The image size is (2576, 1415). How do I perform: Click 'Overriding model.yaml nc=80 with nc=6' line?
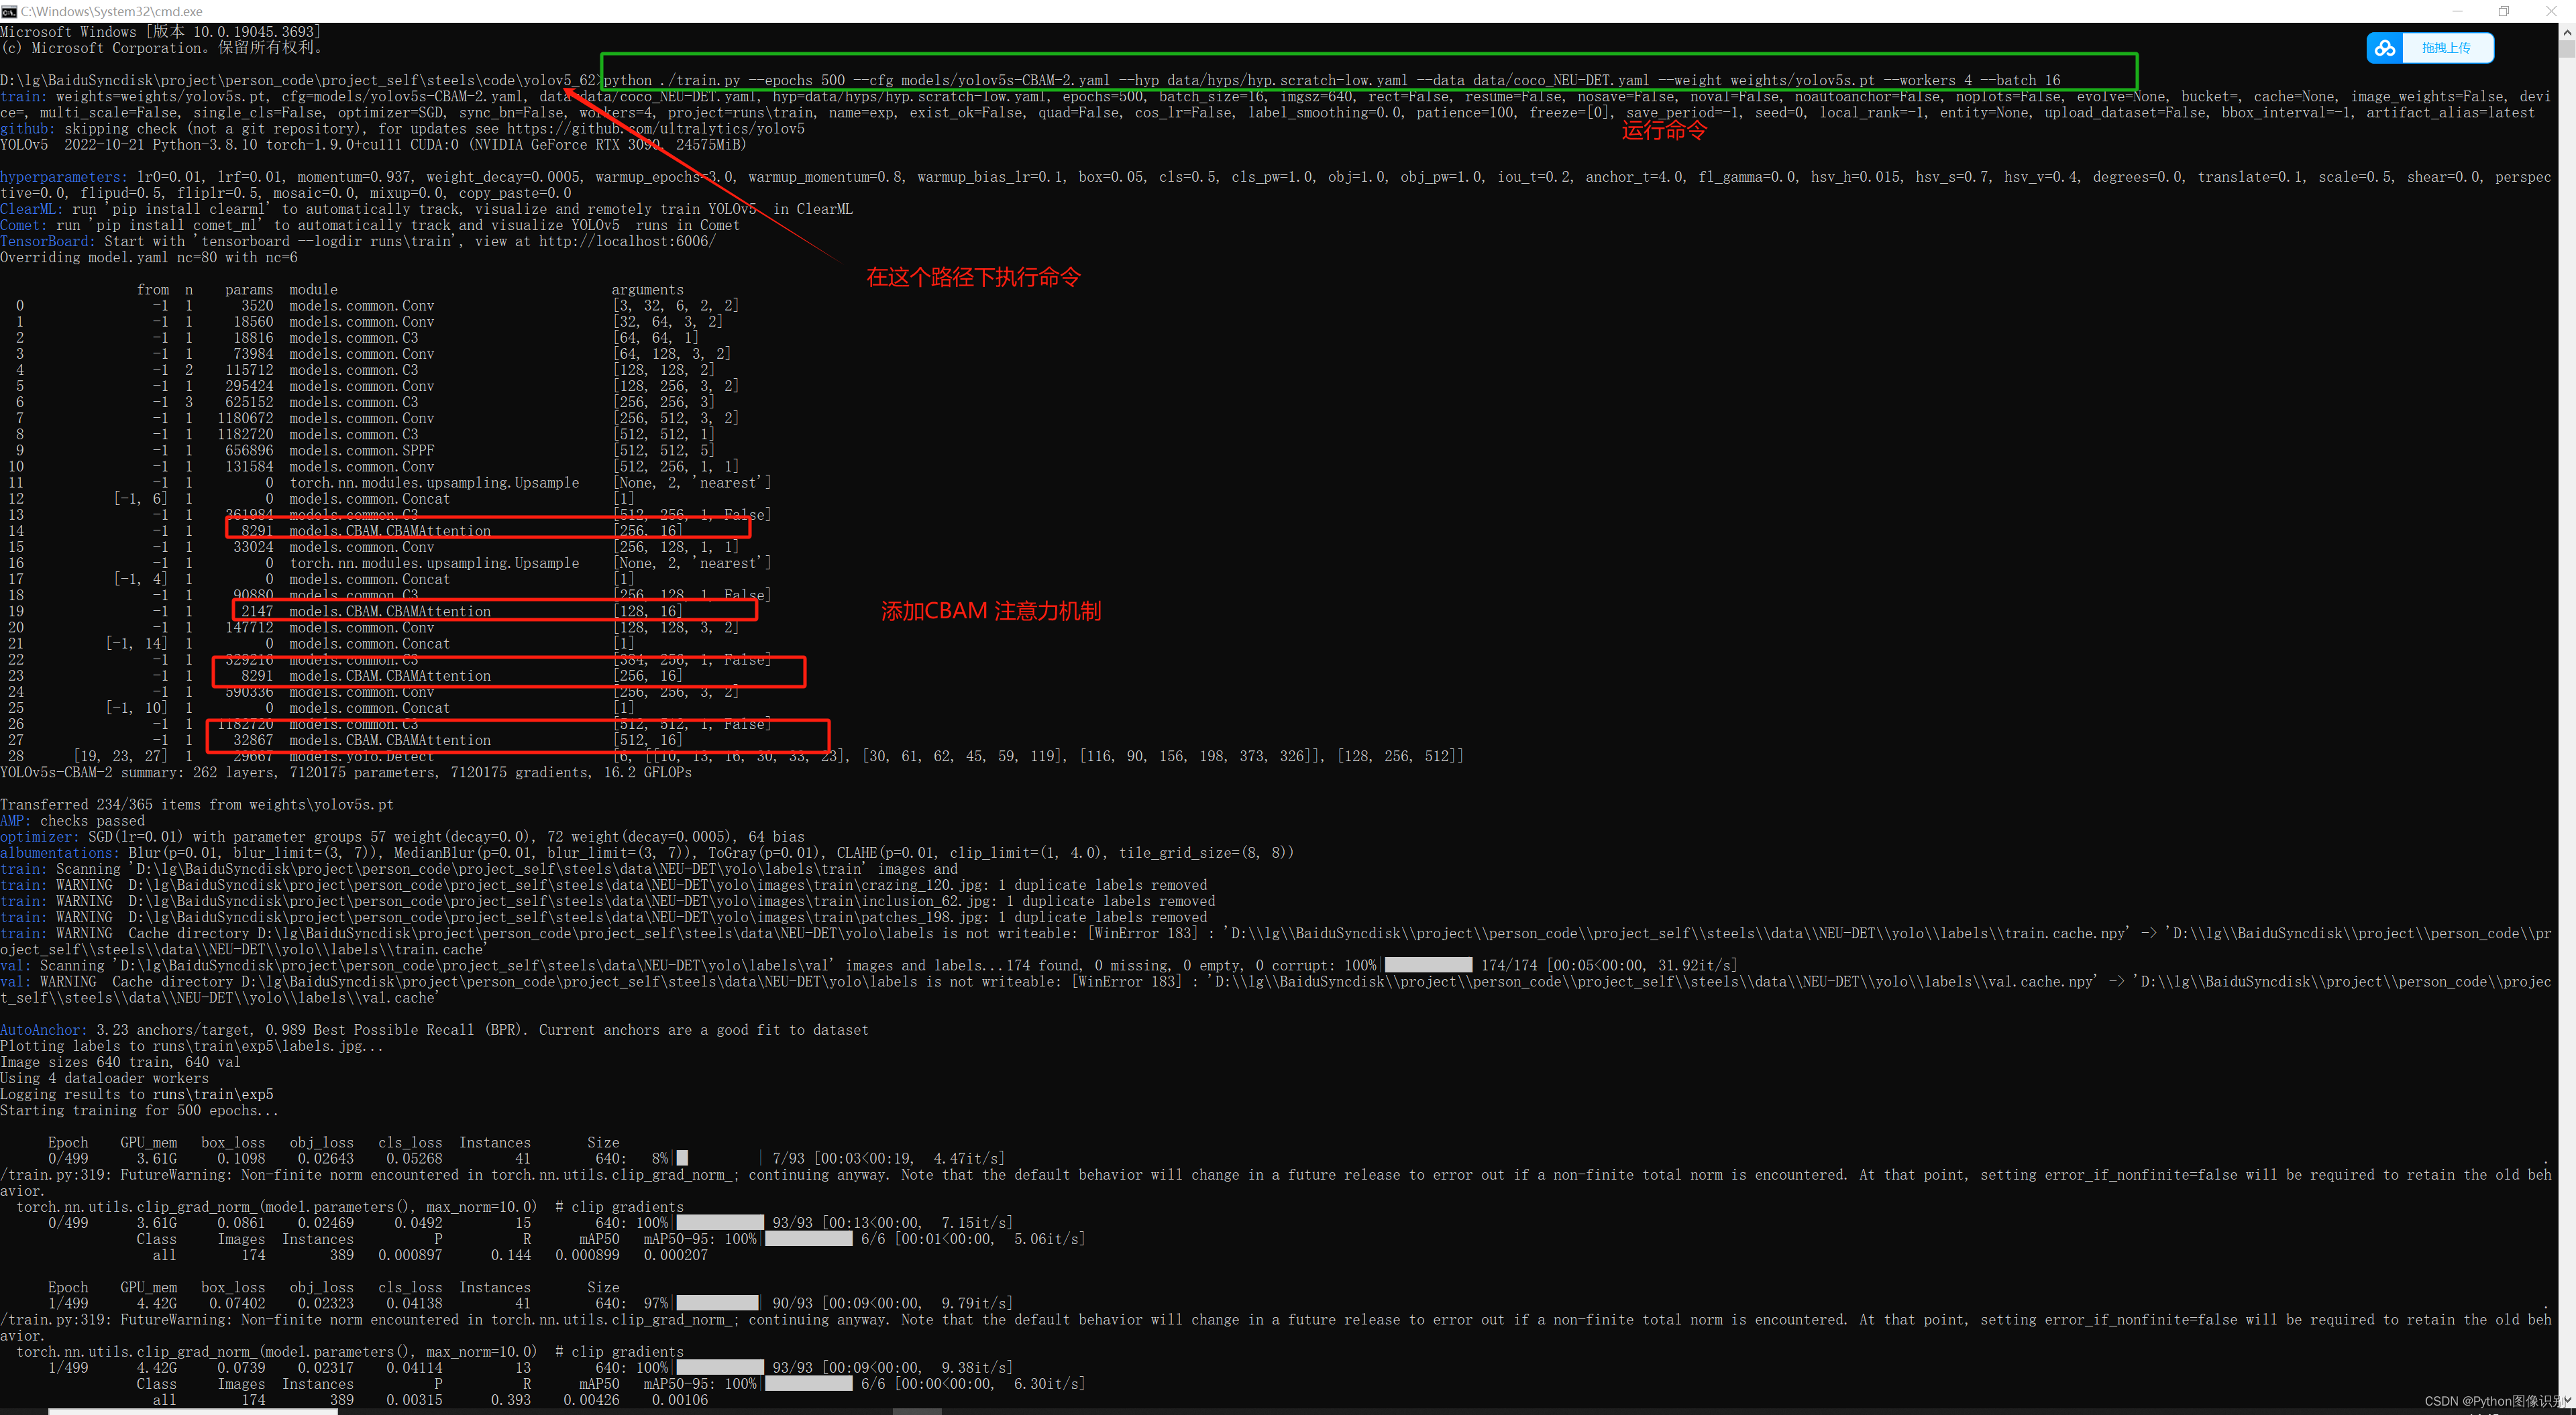149,258
